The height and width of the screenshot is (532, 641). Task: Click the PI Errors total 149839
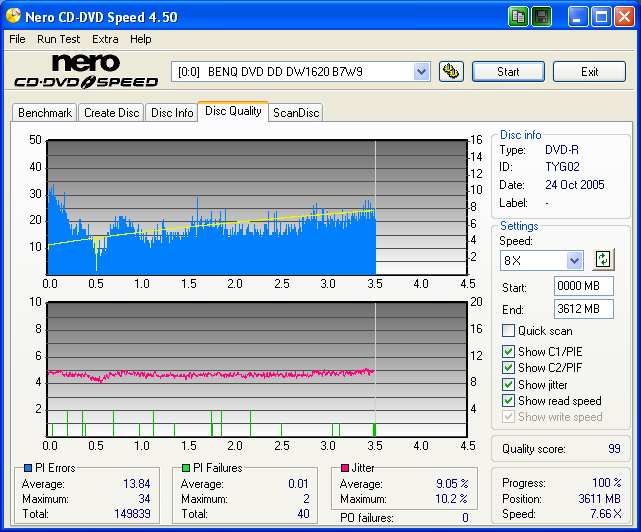point(132,514)
